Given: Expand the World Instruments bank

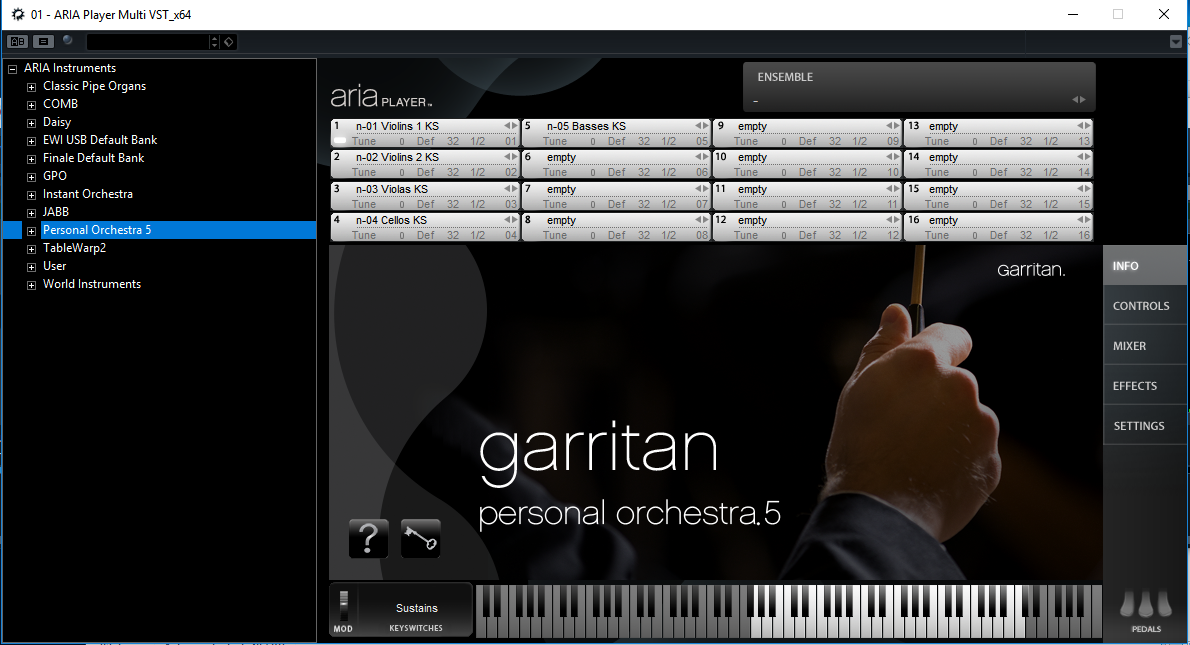Looking at the screenshot, I should pyautogui.click(x=31, y=285).
